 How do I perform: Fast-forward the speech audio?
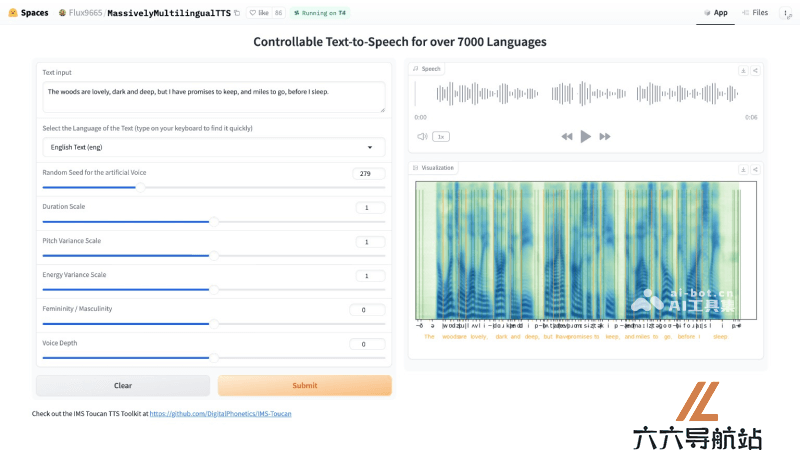pyautogui.click(x=605, y=137)
